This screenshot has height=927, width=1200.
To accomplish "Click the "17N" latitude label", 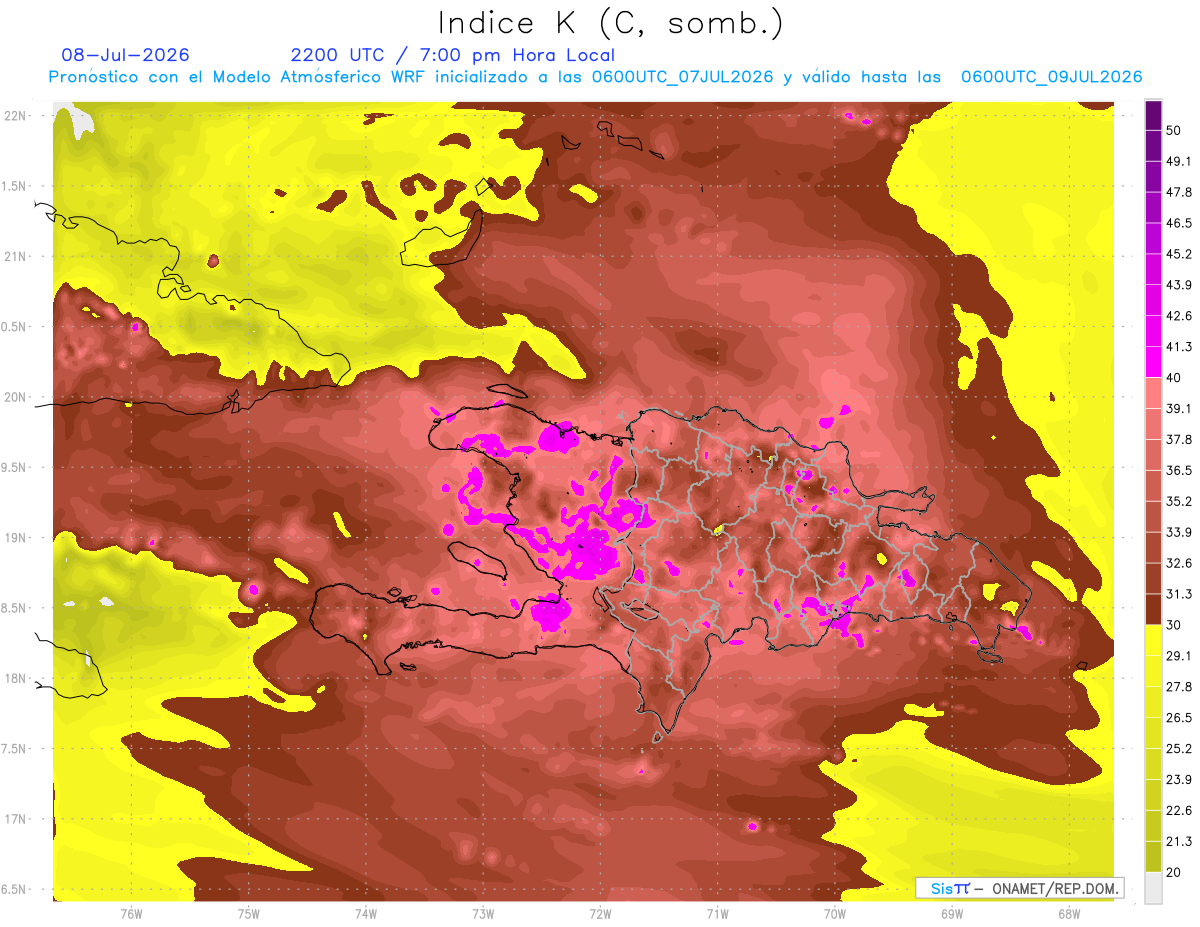I will (16, 819).
